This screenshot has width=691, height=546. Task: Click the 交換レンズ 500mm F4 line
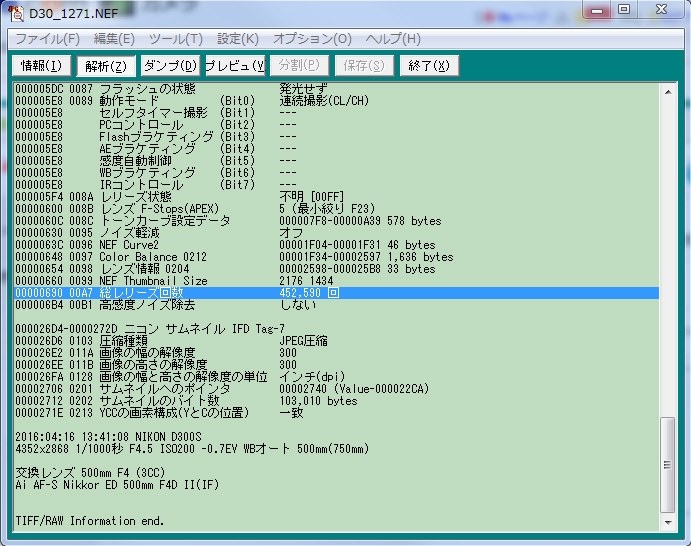coord(90,473)
